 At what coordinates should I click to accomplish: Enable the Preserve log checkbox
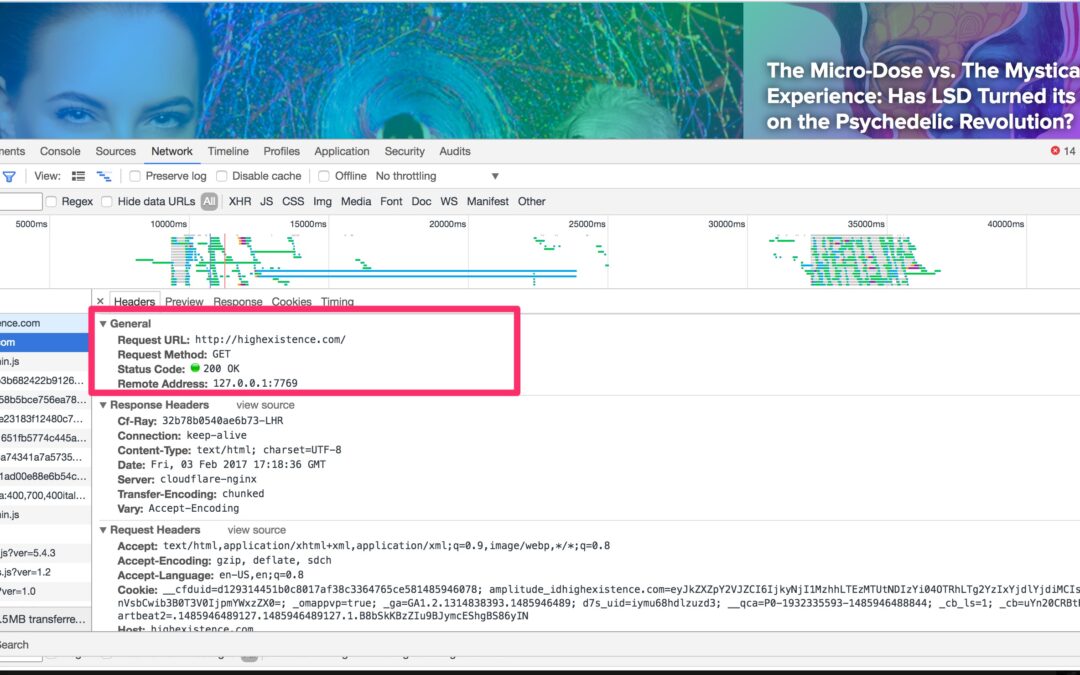pos(135,176)
